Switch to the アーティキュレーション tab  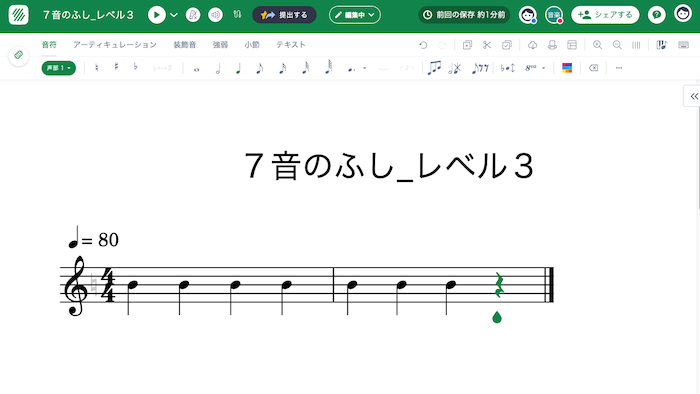(115, 45)
